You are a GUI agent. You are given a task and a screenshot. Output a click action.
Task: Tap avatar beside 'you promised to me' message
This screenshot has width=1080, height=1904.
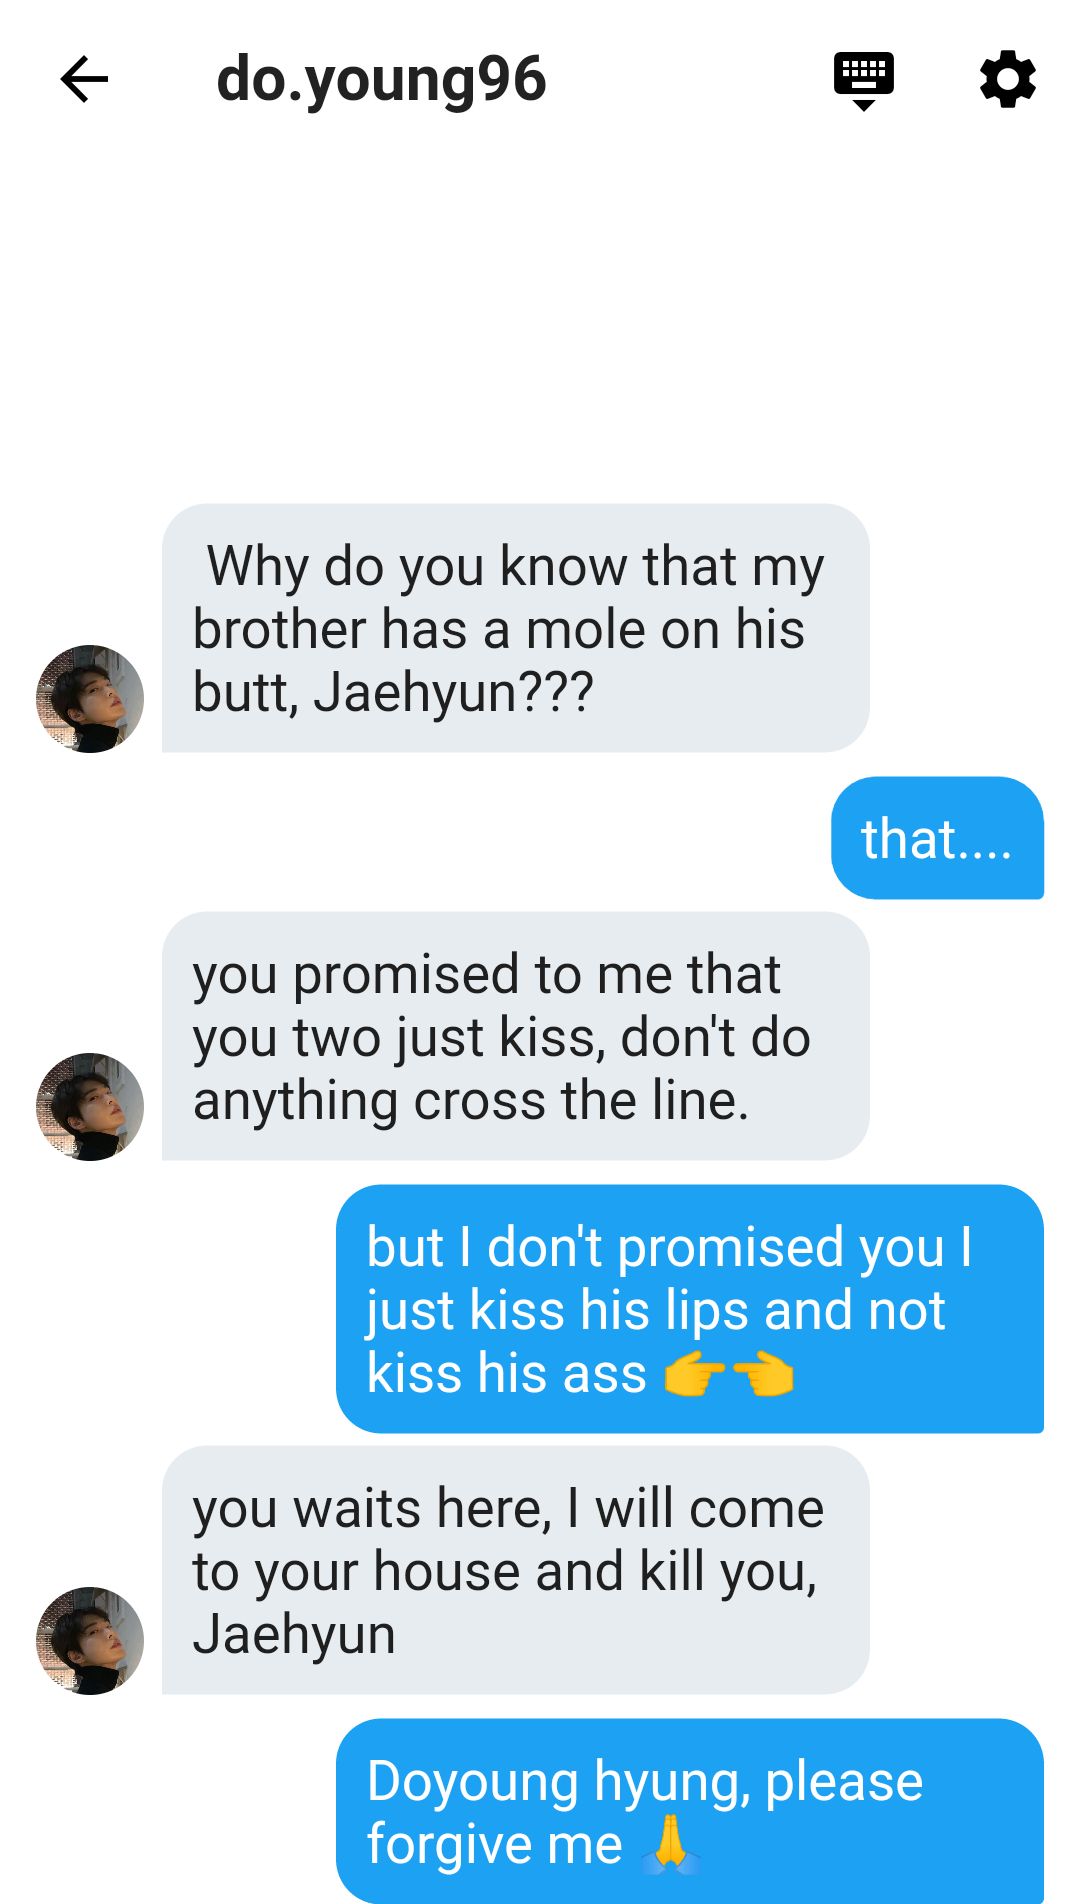point(90,1106)
